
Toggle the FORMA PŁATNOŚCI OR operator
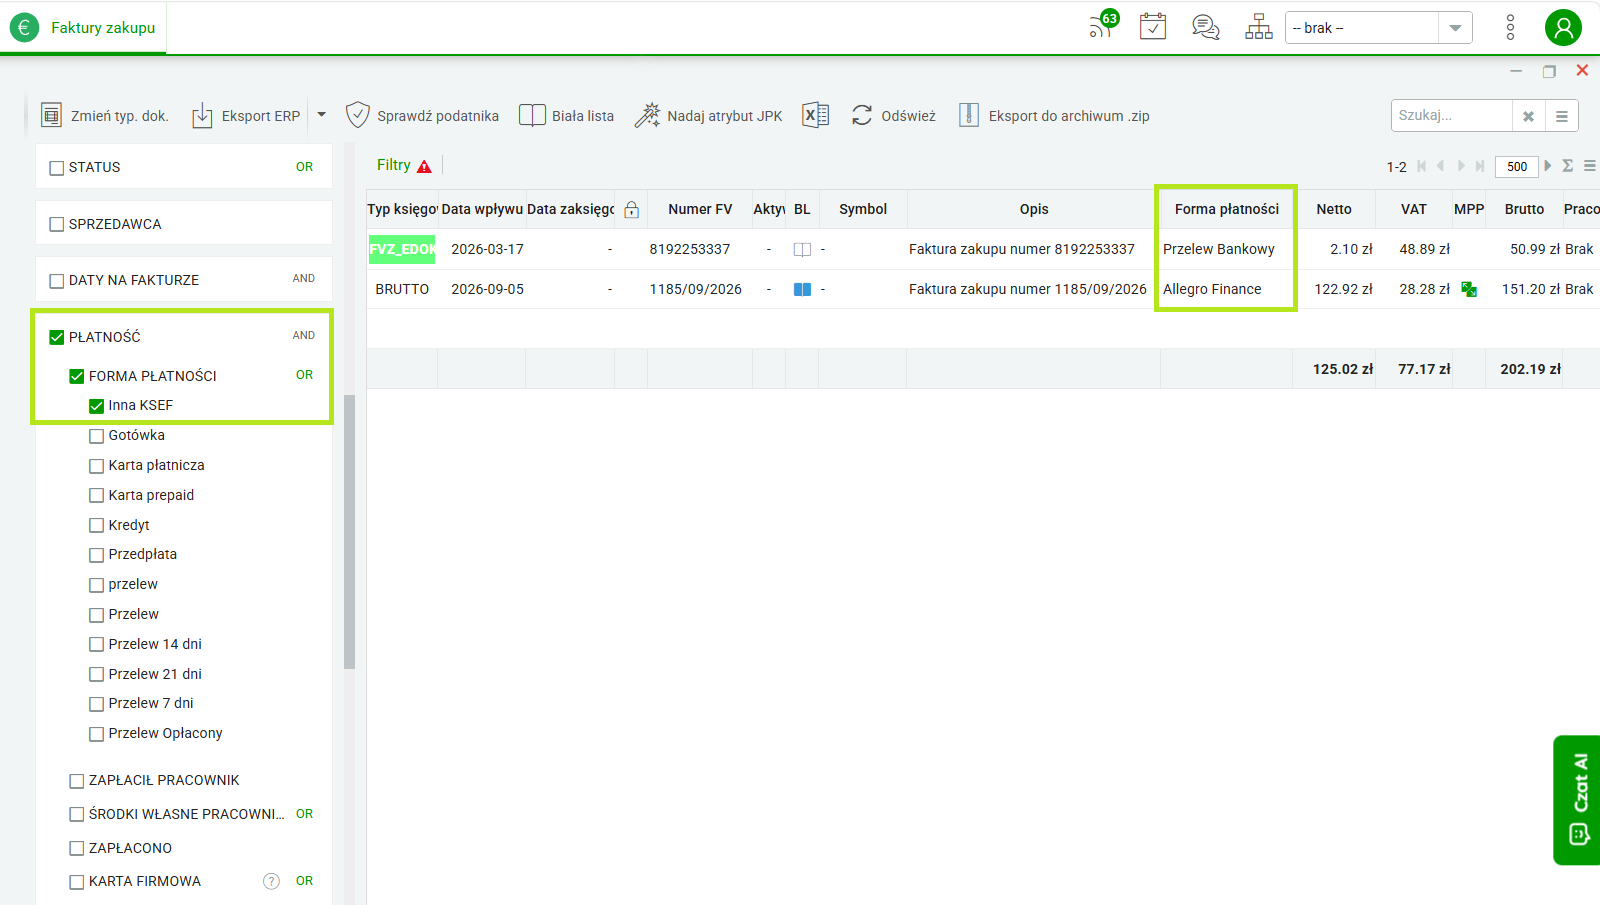click(x=304, y=375)
